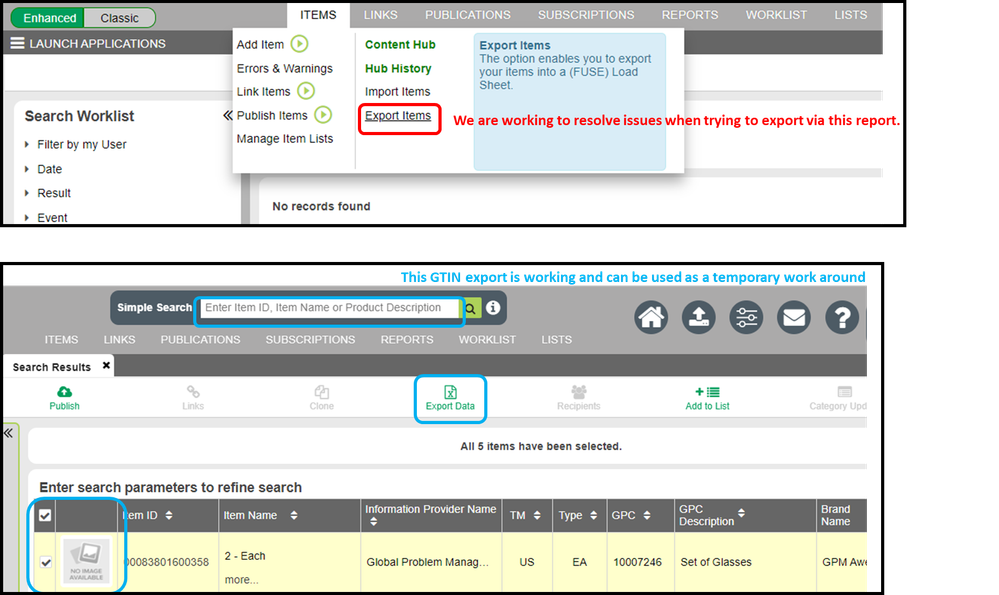Image resolution: width=999 pixels, height=595 pixels.
Task: Switch to Classic view toggle
Action: [x=119, y=18]
